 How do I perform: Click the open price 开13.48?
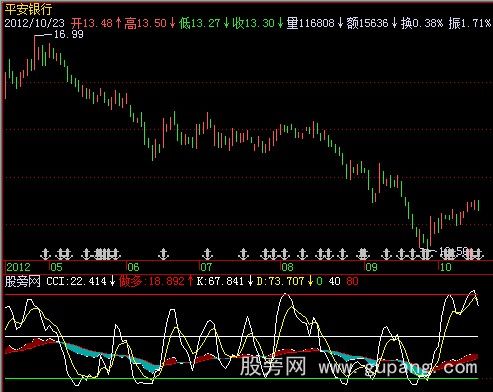(92, 23)
